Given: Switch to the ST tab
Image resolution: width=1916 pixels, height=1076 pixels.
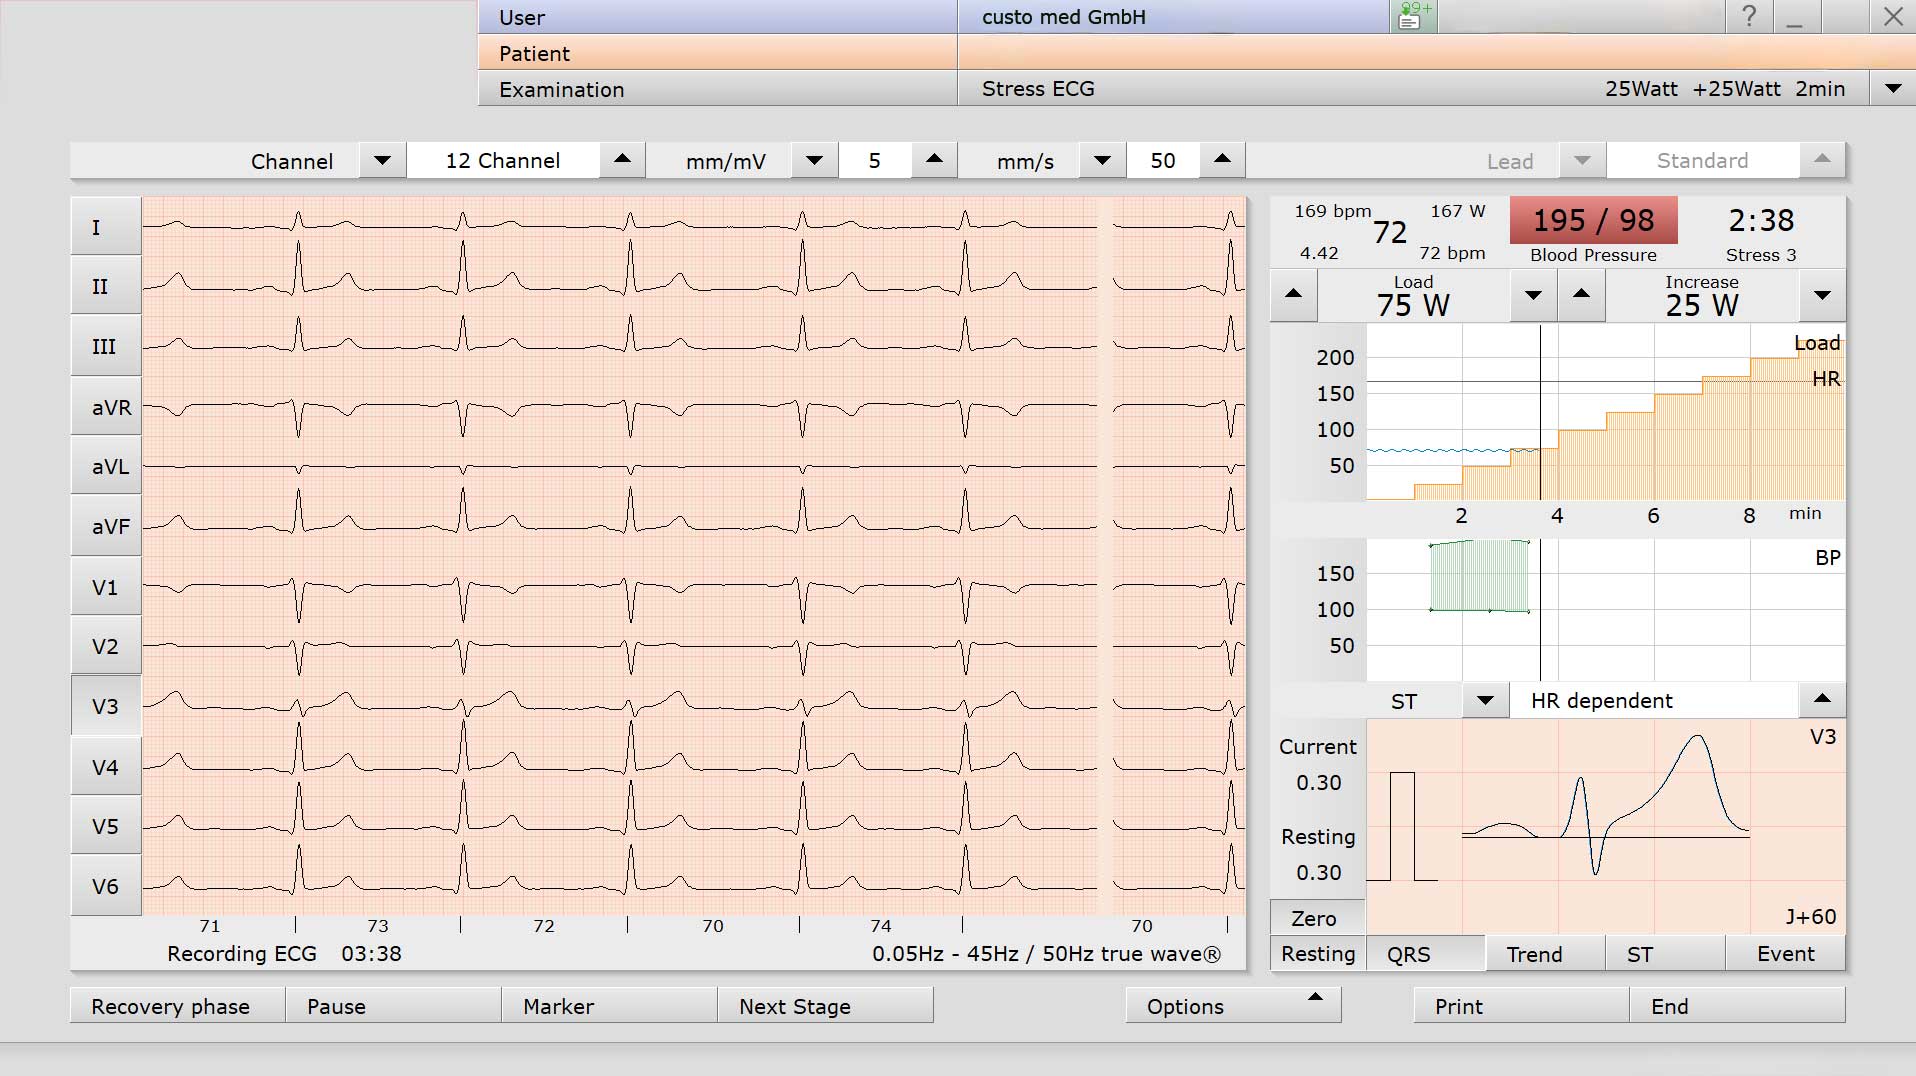Looking at the screenshot, I should (1665, 954).
